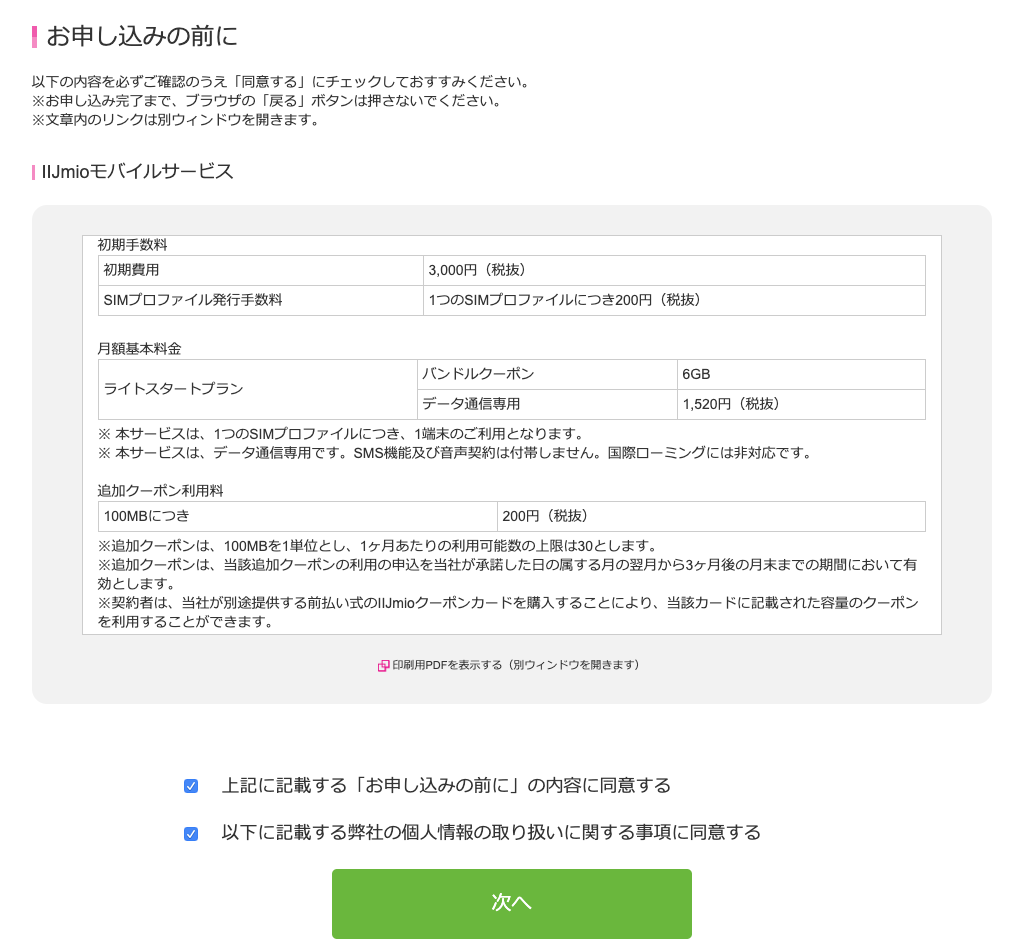Open the 印刷用PDFを表示する link
The width and height of the screenshot is (1016, 951).
click(x=516, y=665)
